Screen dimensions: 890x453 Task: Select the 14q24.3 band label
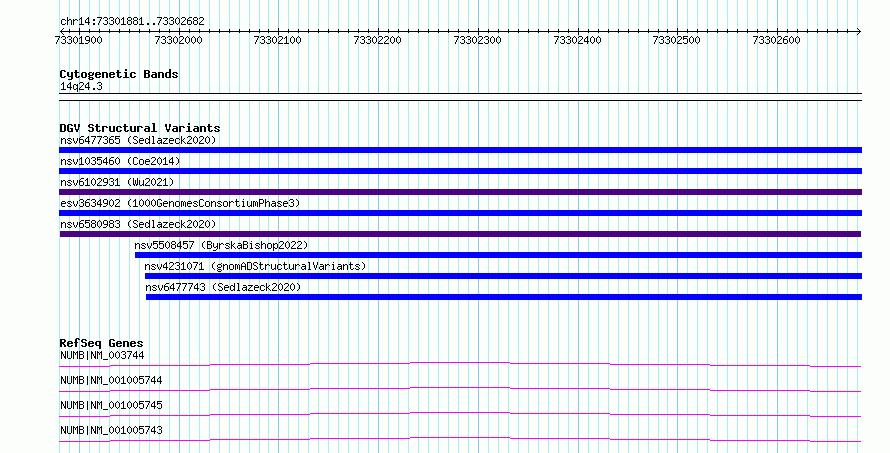[x=81, y=87]
